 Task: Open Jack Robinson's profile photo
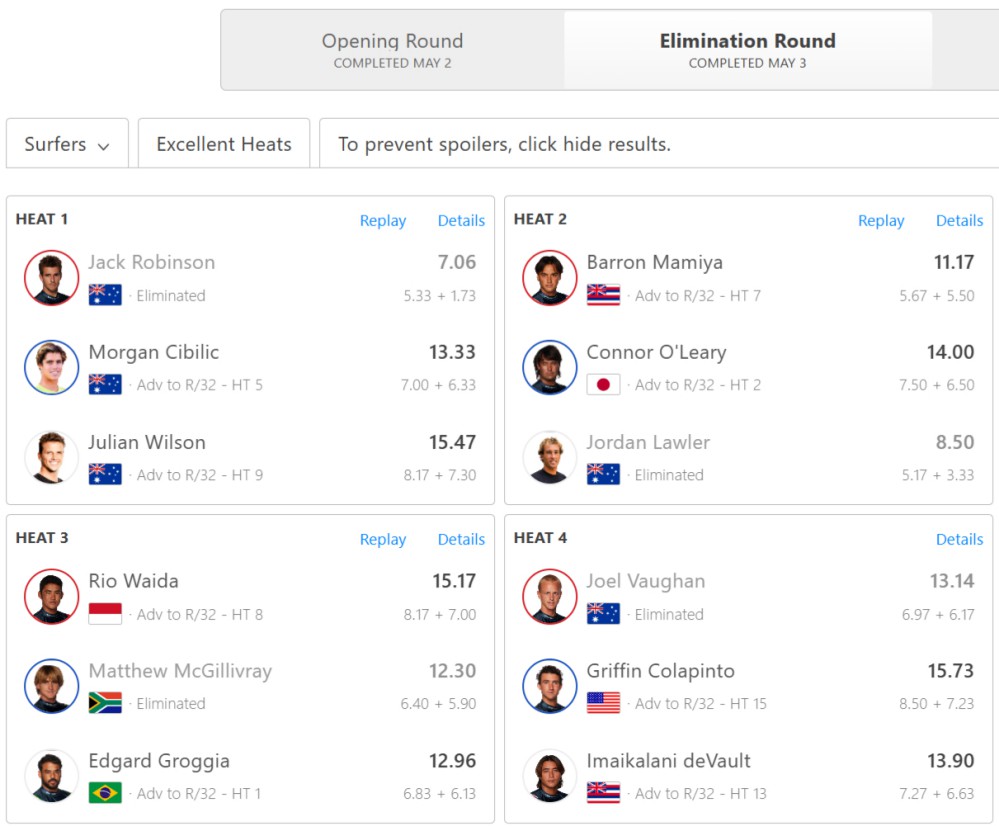(52, 278)
